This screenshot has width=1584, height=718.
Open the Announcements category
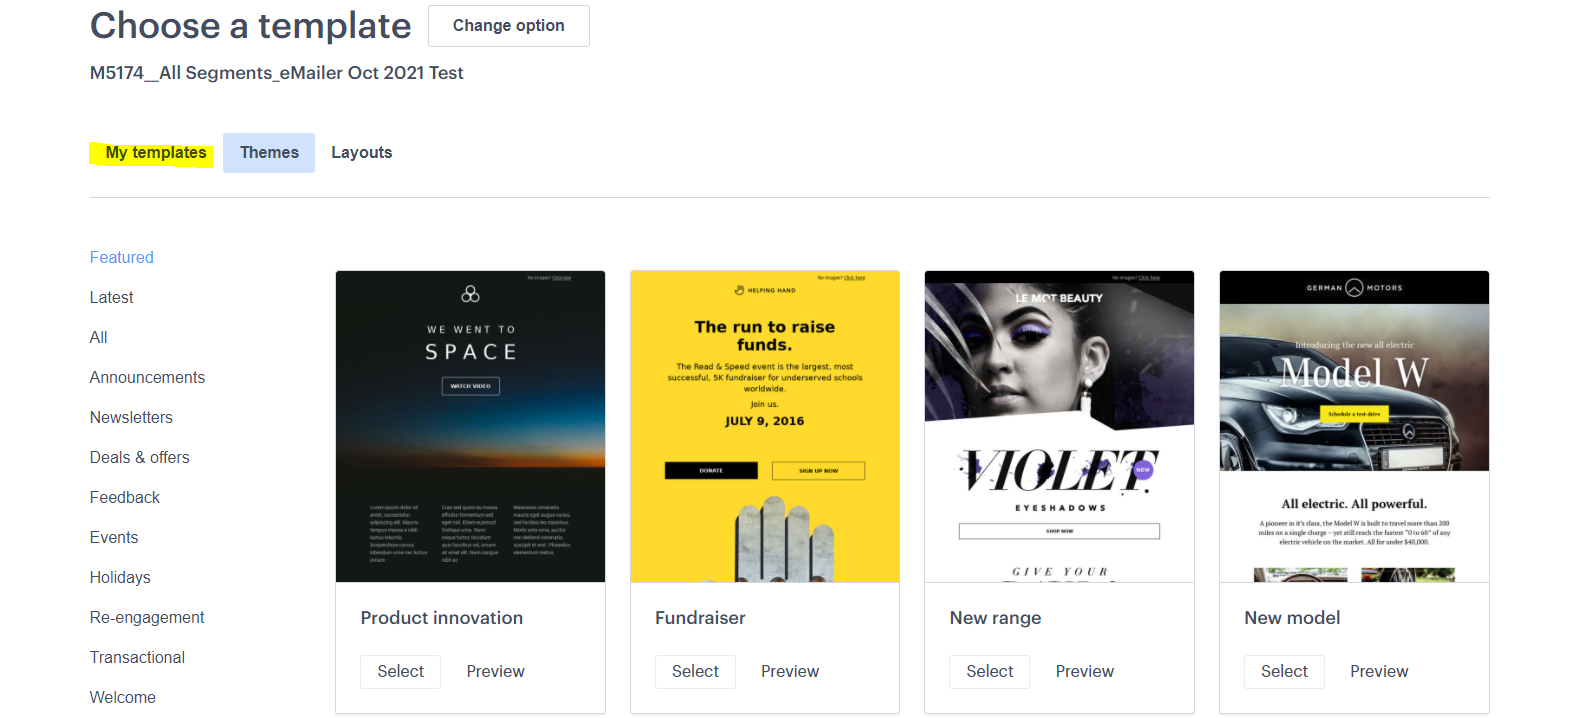(x=147, y=377)
